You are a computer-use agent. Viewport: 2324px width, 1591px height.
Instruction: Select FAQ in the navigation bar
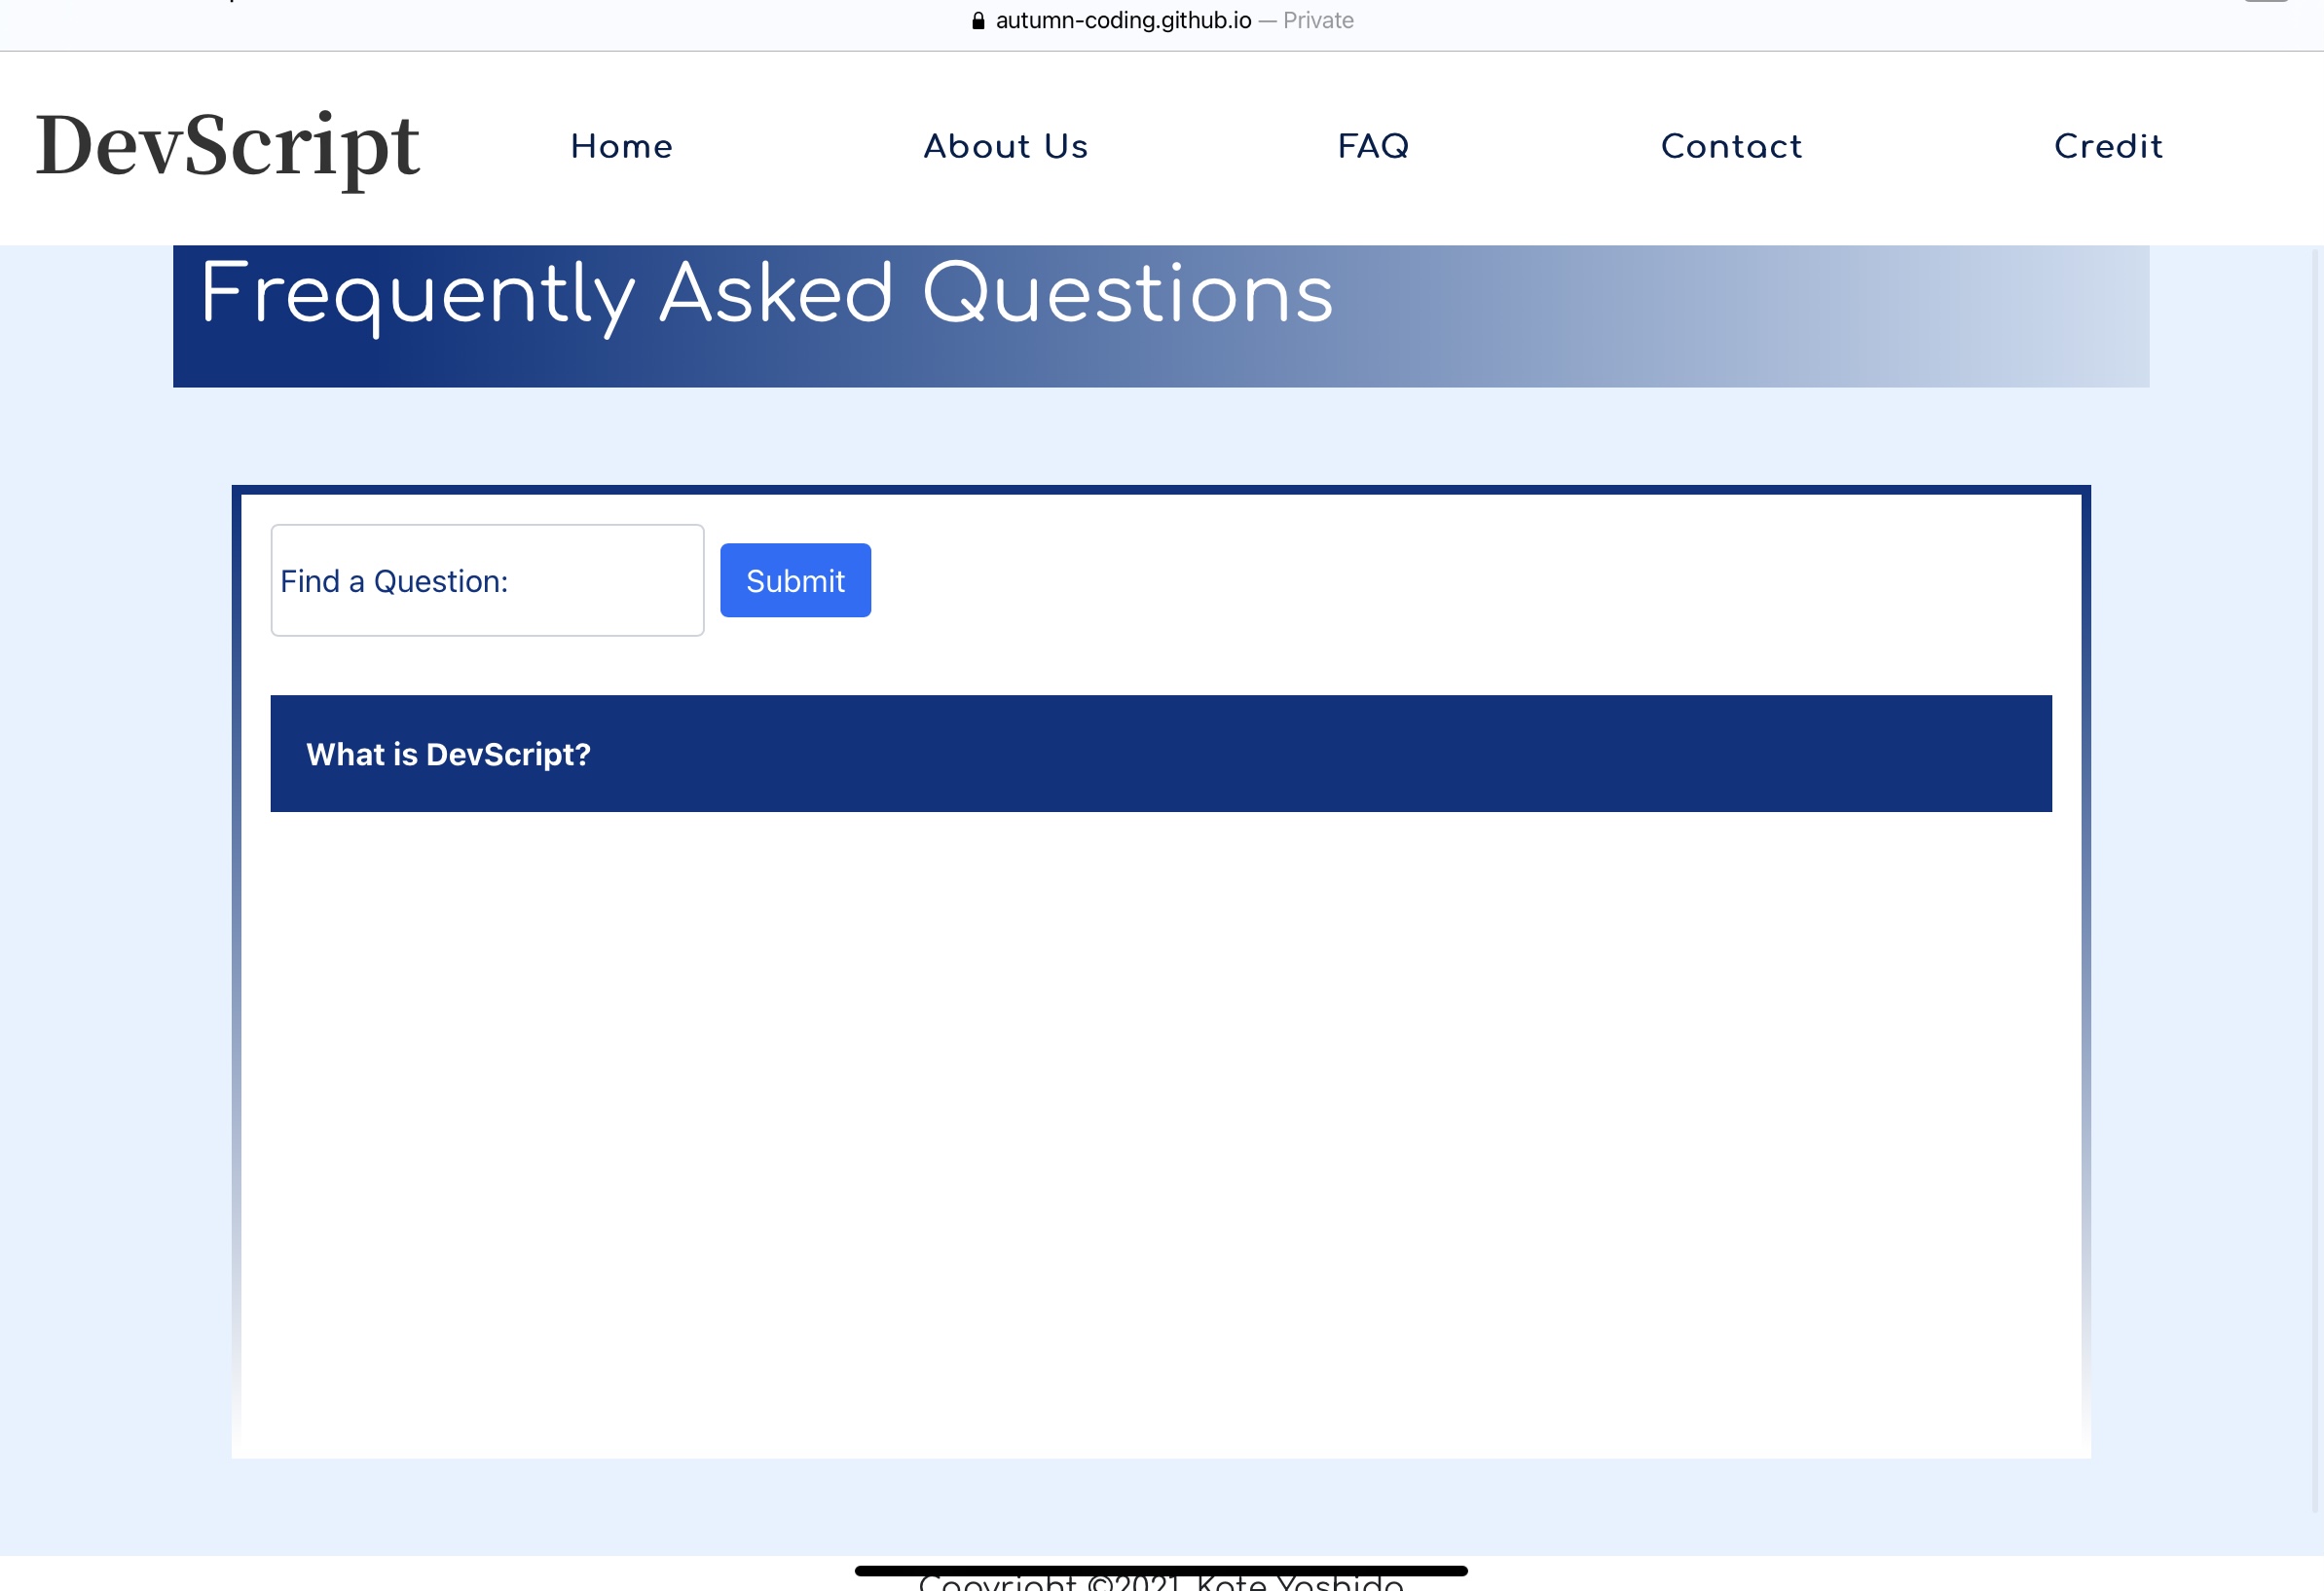pos(1373,147)
